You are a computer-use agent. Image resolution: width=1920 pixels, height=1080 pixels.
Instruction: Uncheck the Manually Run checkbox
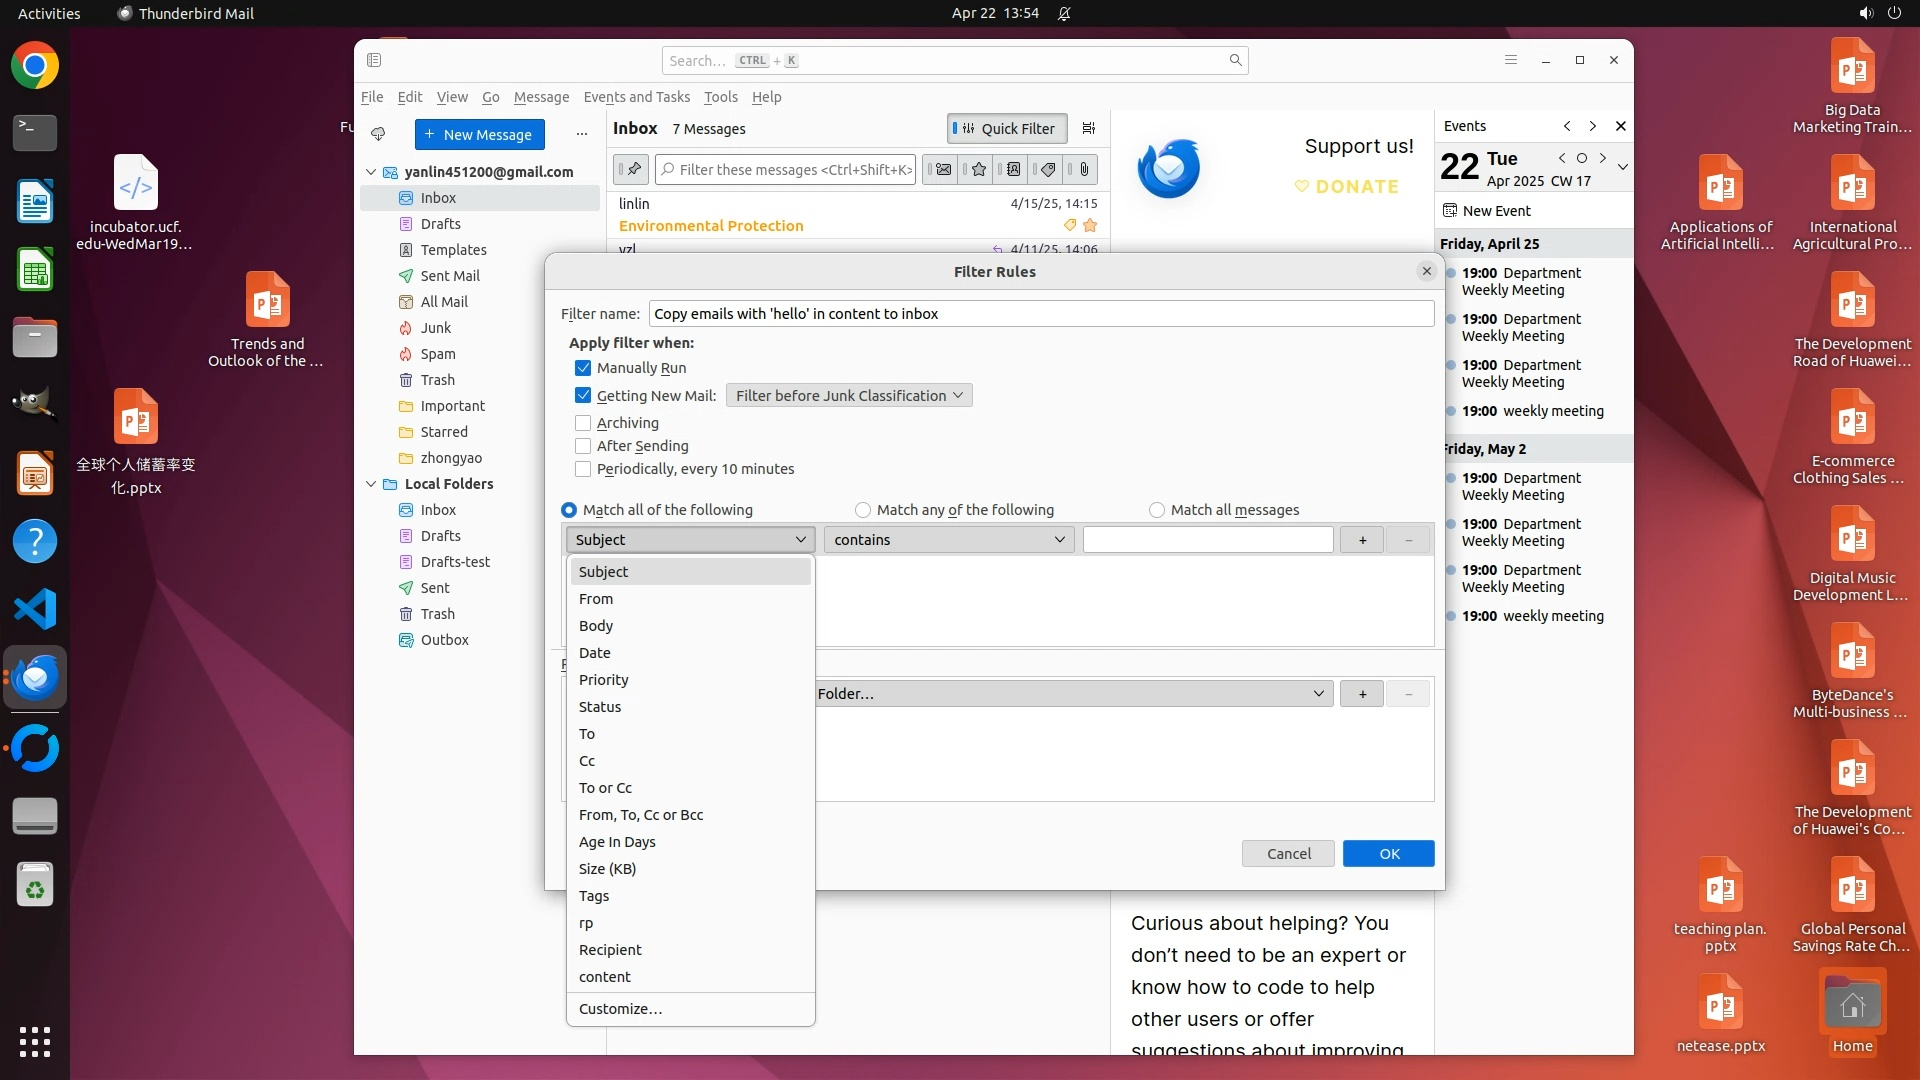pos(583,368)
